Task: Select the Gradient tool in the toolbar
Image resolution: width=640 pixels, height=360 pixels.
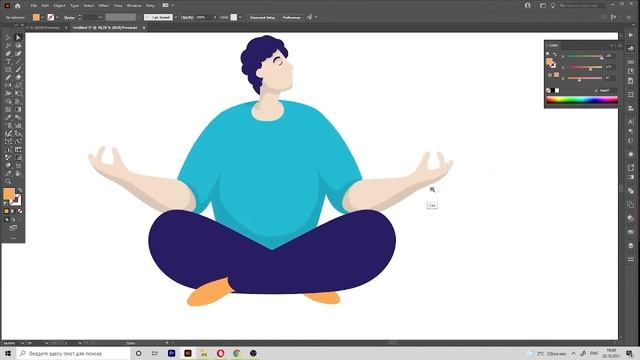Action: pos(18,109)
